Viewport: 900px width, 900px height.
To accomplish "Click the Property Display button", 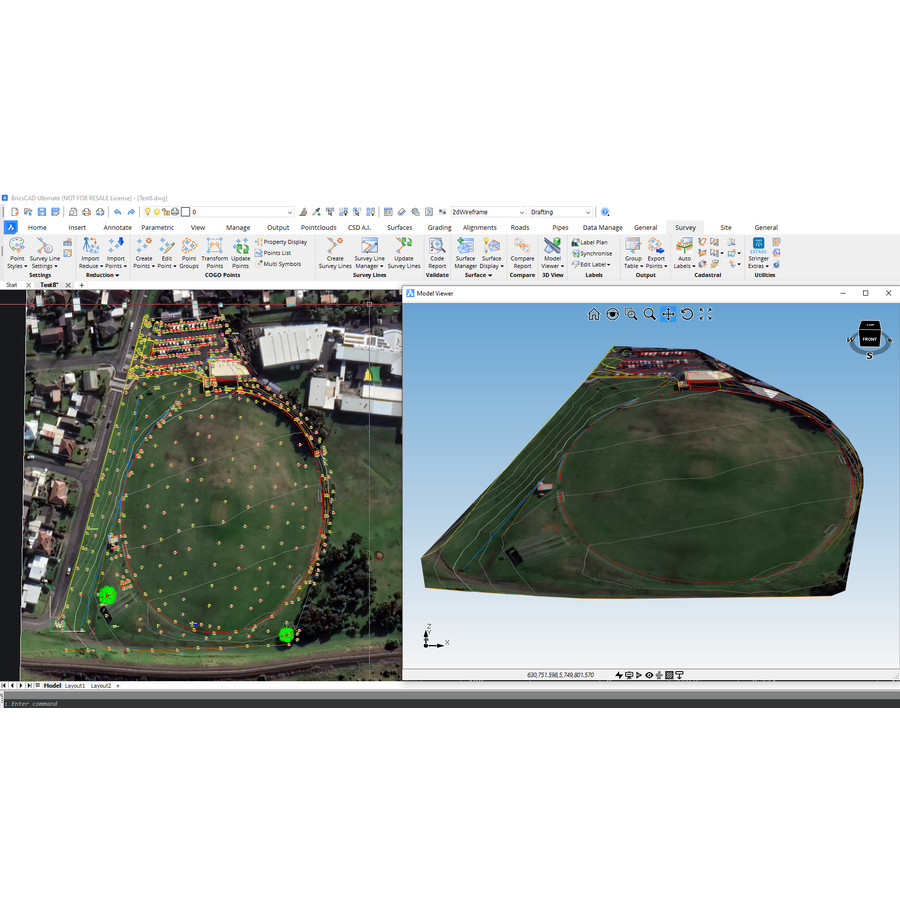I will click(x=281, y=242).
